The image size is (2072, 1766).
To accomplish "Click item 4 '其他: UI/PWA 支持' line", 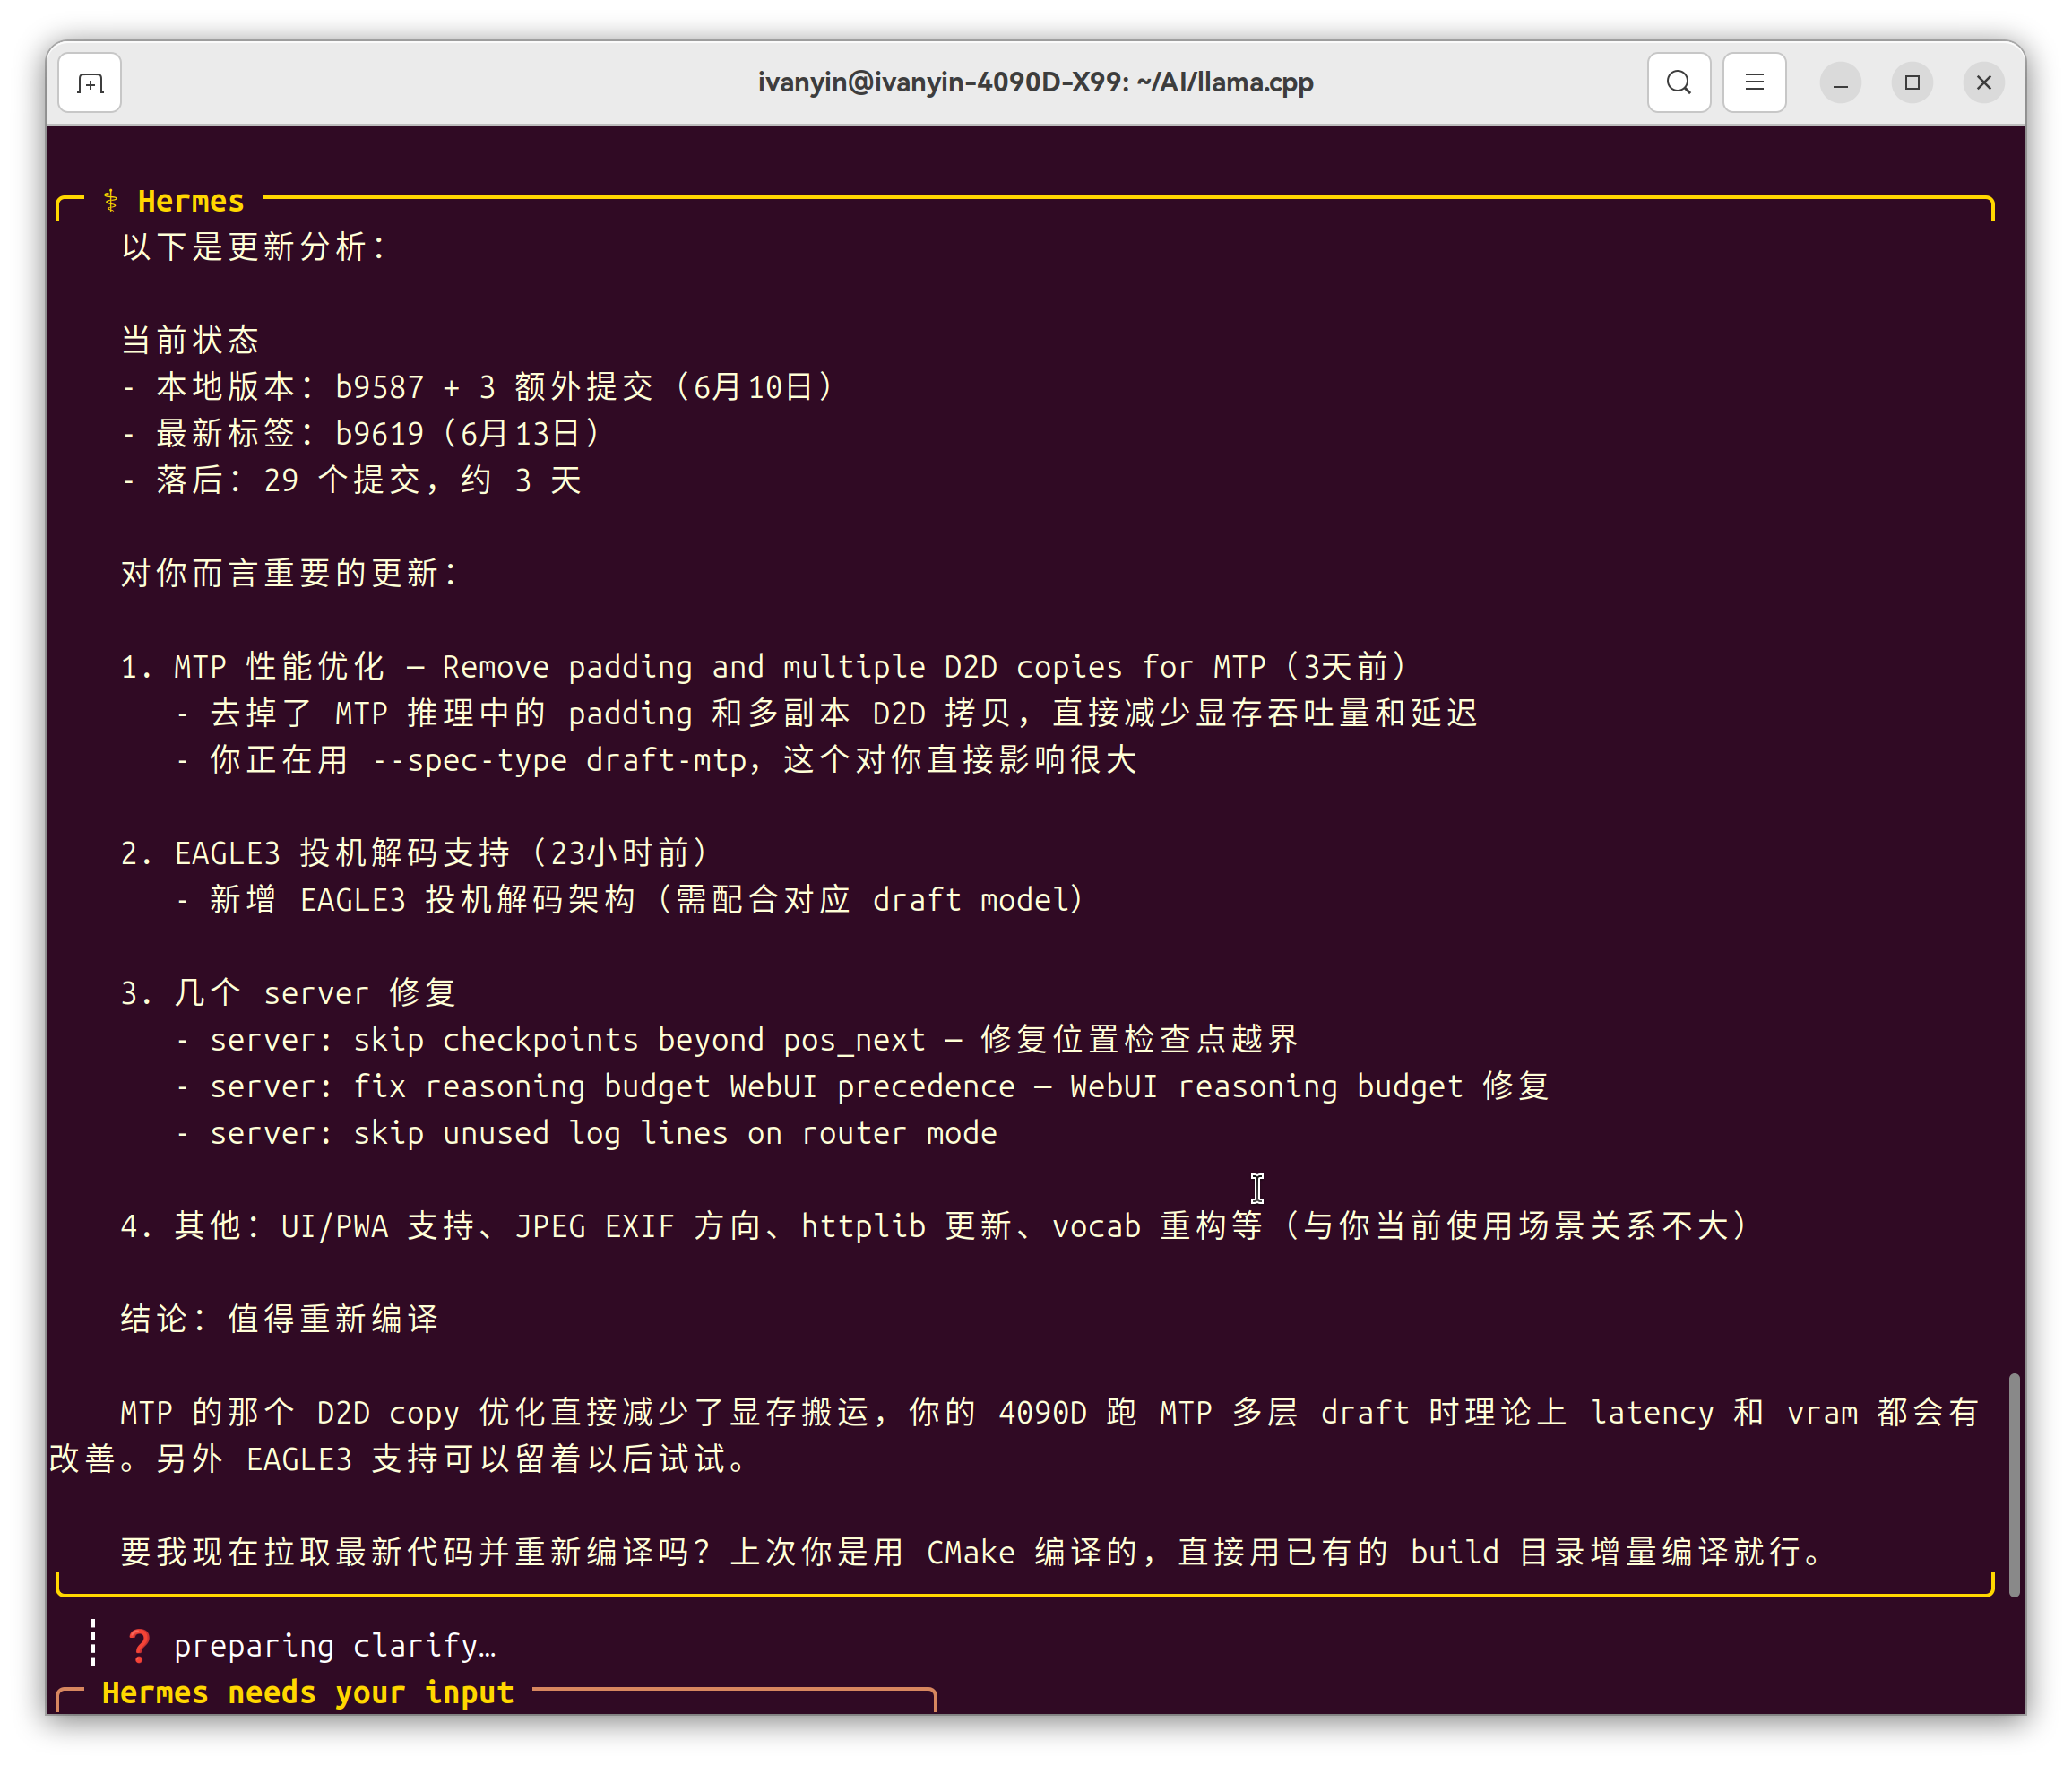I will click(935, 1226).
